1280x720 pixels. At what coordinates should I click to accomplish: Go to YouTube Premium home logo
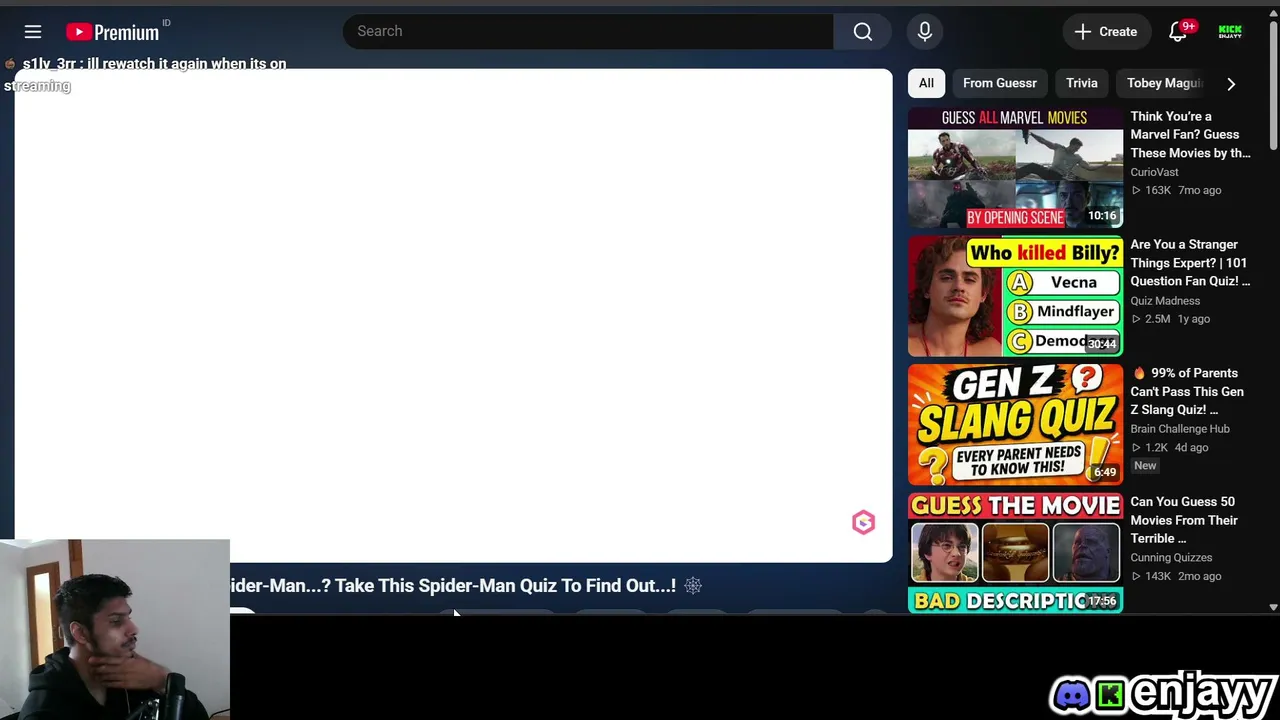coord(113,32)
